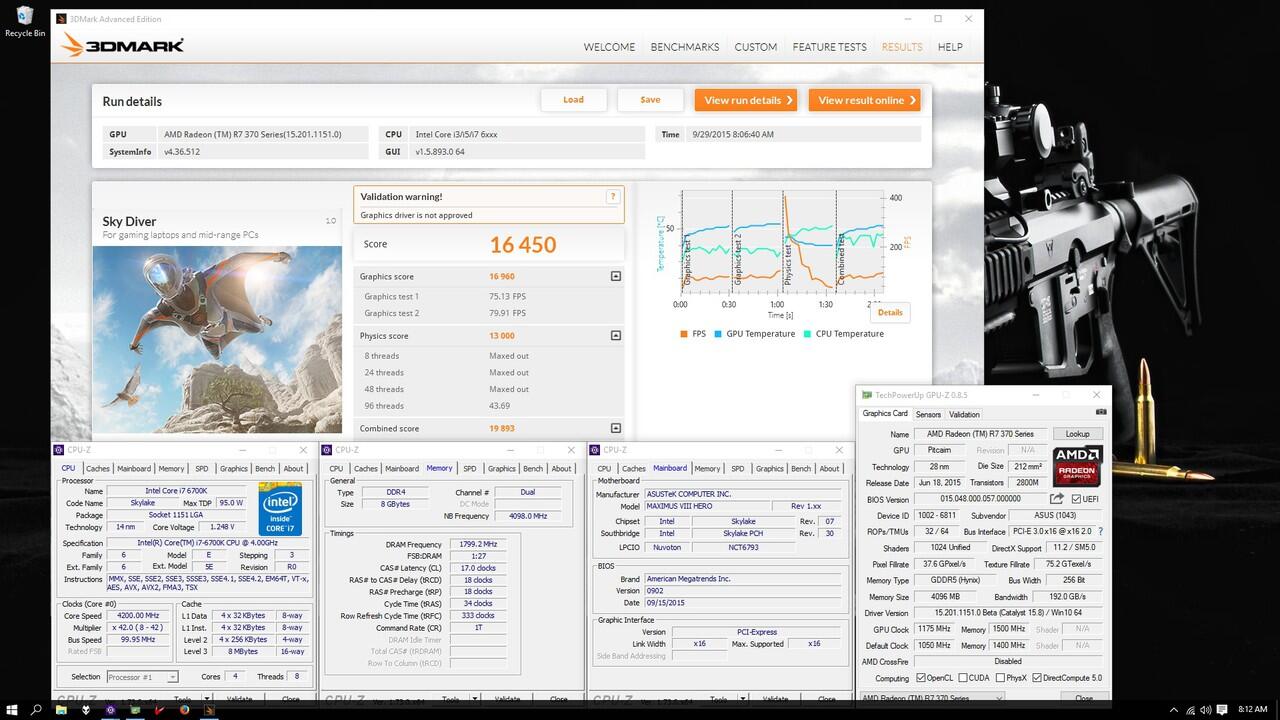1280x720 pixels.
Task: Open Graphics tab in the Mainboard CPU-Z window
Action: point(770,468)
